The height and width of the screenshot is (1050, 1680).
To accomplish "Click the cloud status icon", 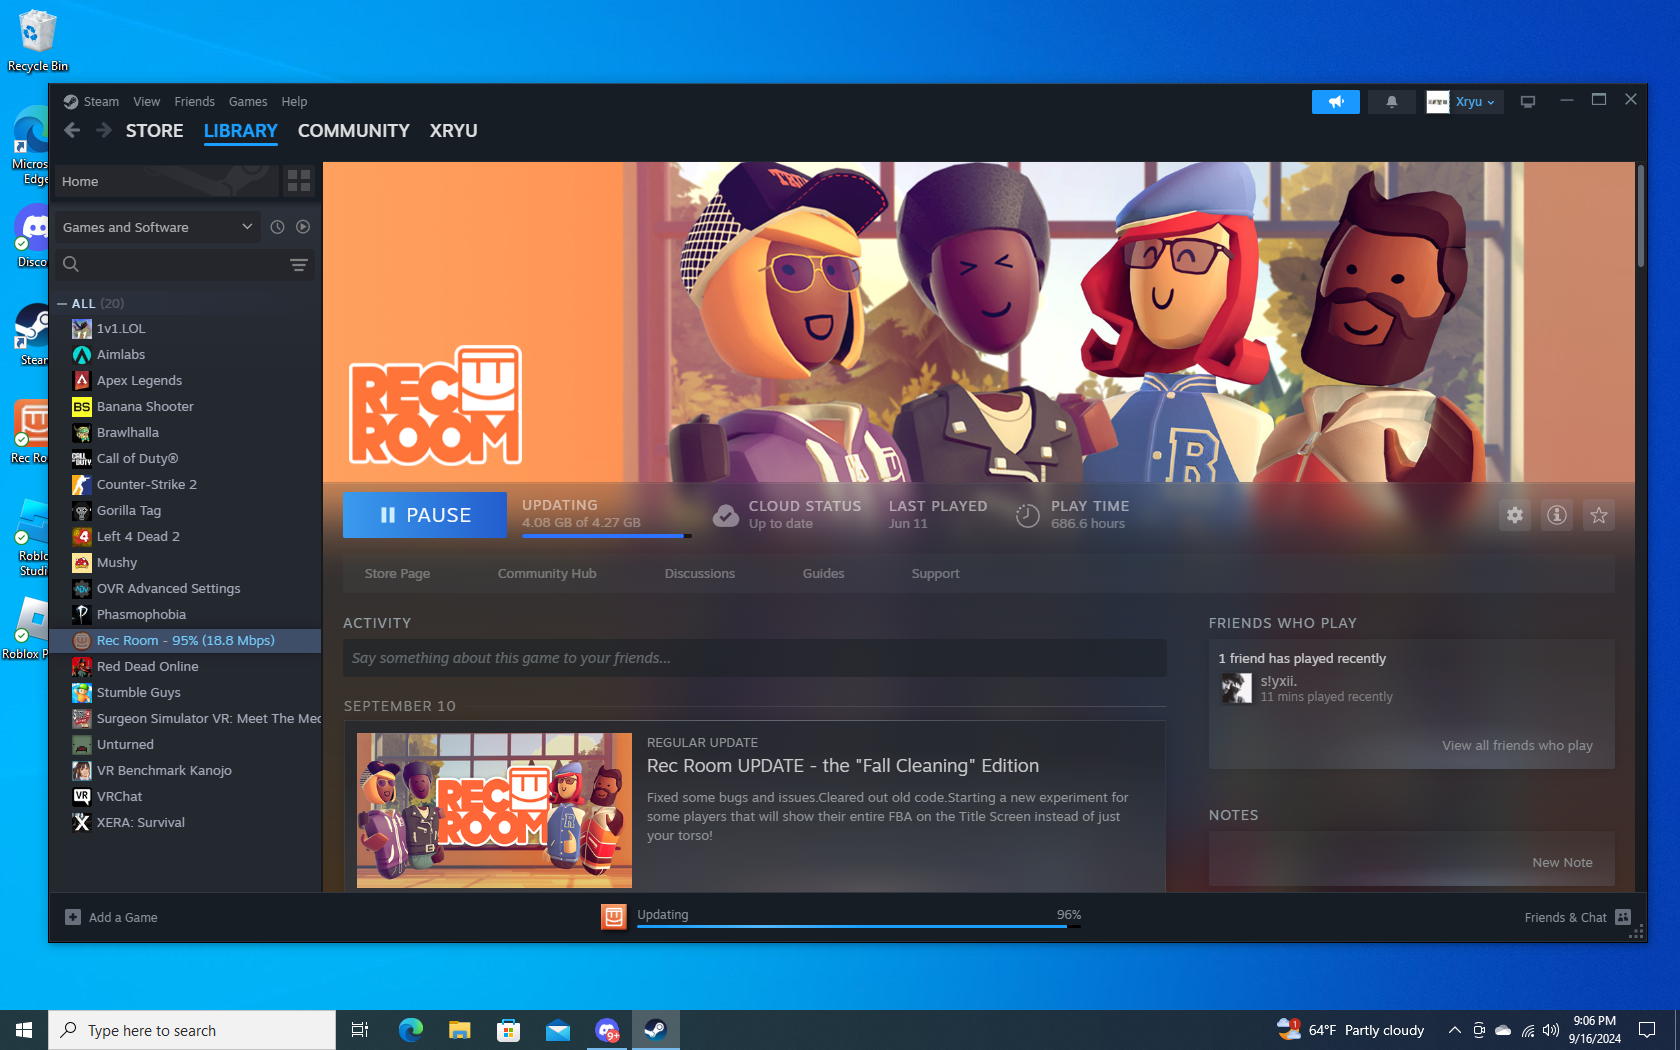I will click(726, 515).
